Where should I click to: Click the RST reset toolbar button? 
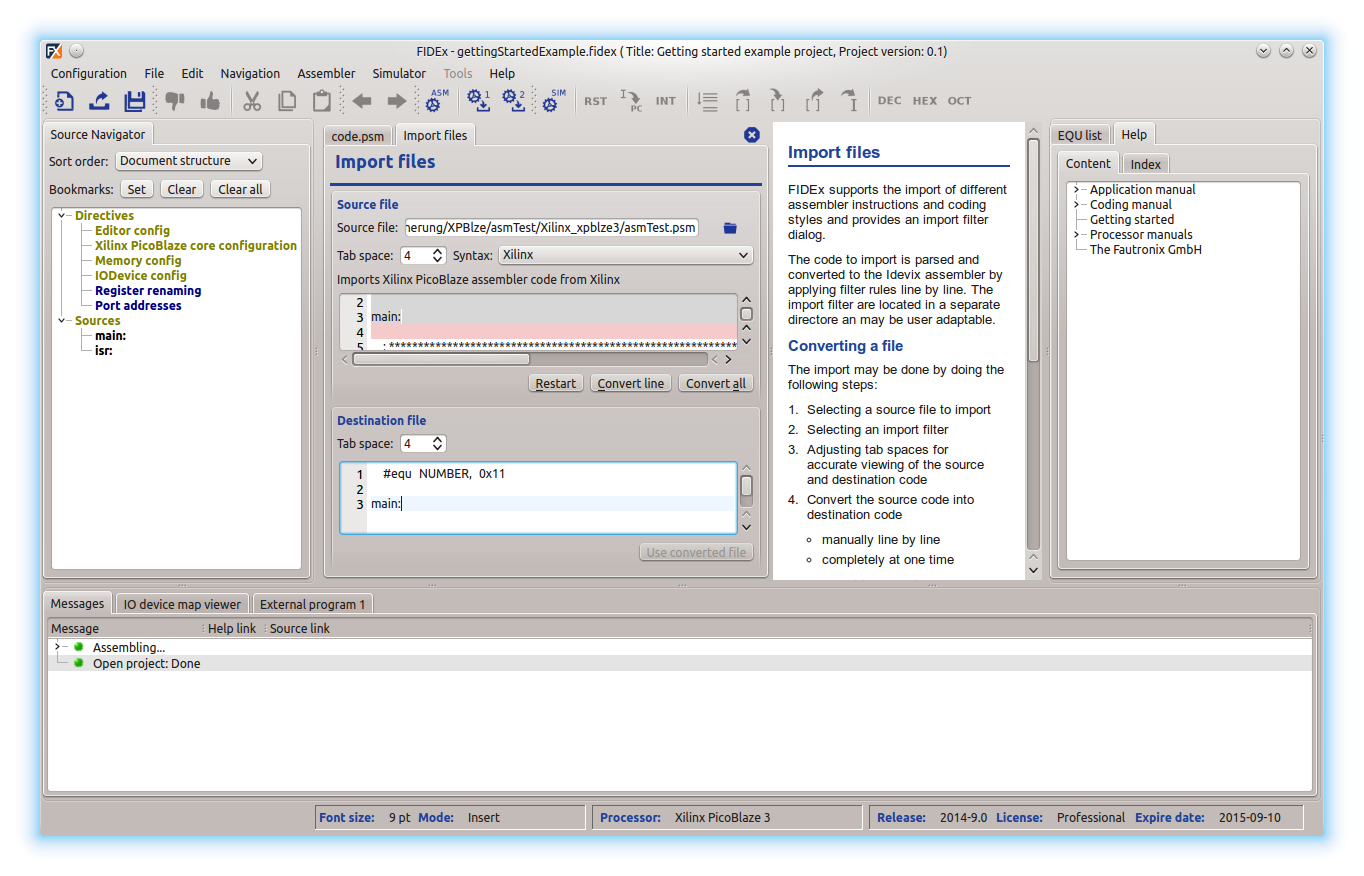click(595, 101)
